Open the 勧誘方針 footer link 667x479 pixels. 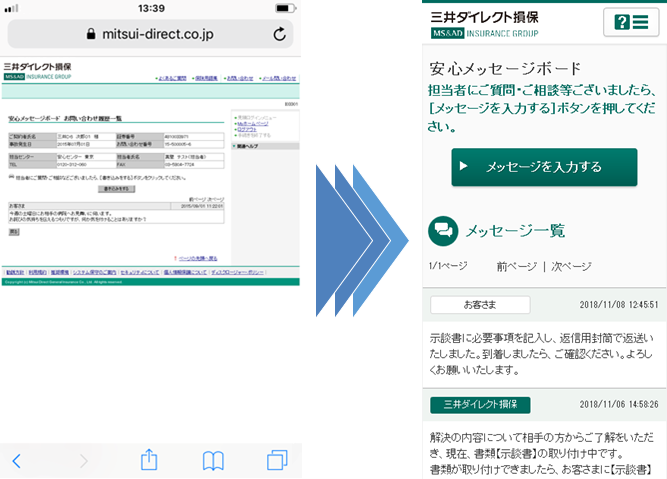tap(15, 272)
